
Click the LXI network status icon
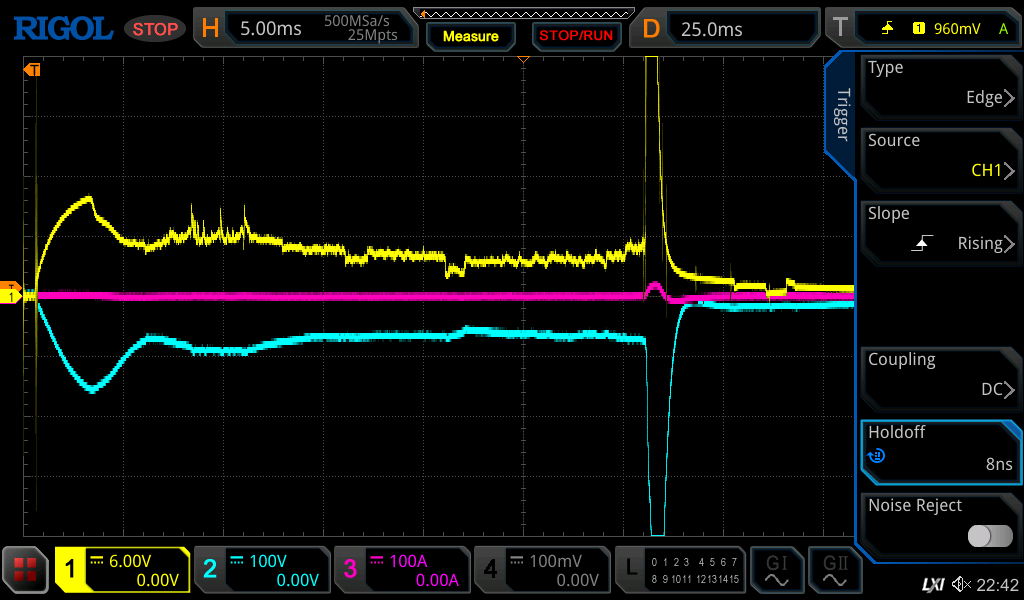pos(932,584)
